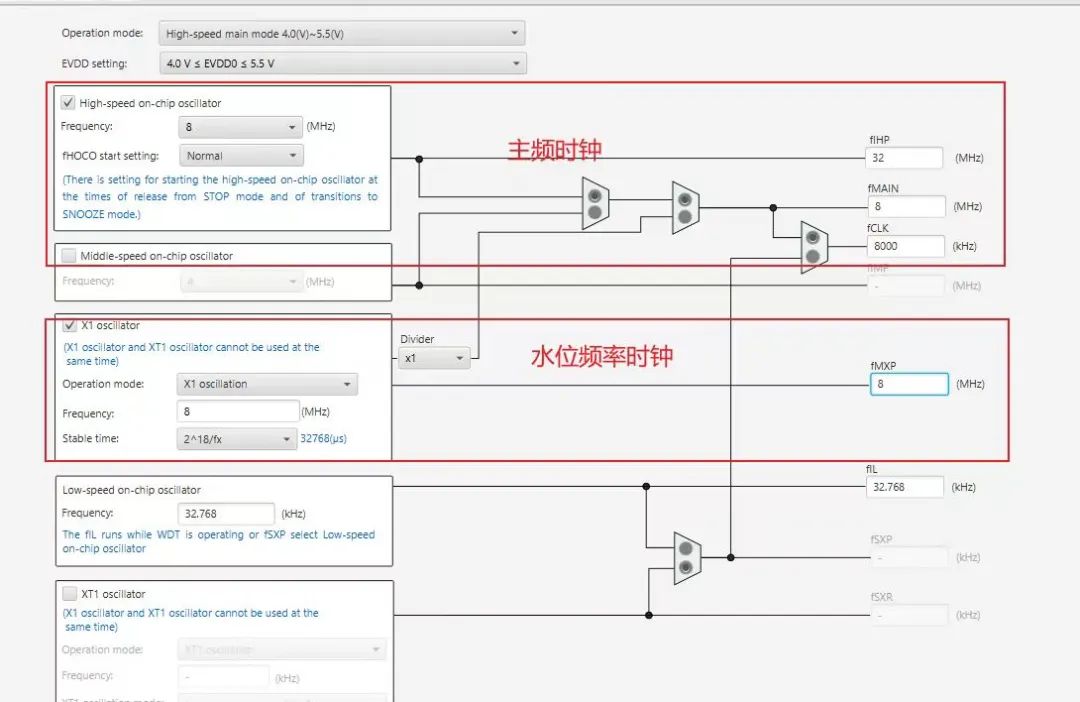The image size is (1080, 702).
Task: Click the fIL runs while WDT note
Action: pos(218,541)
